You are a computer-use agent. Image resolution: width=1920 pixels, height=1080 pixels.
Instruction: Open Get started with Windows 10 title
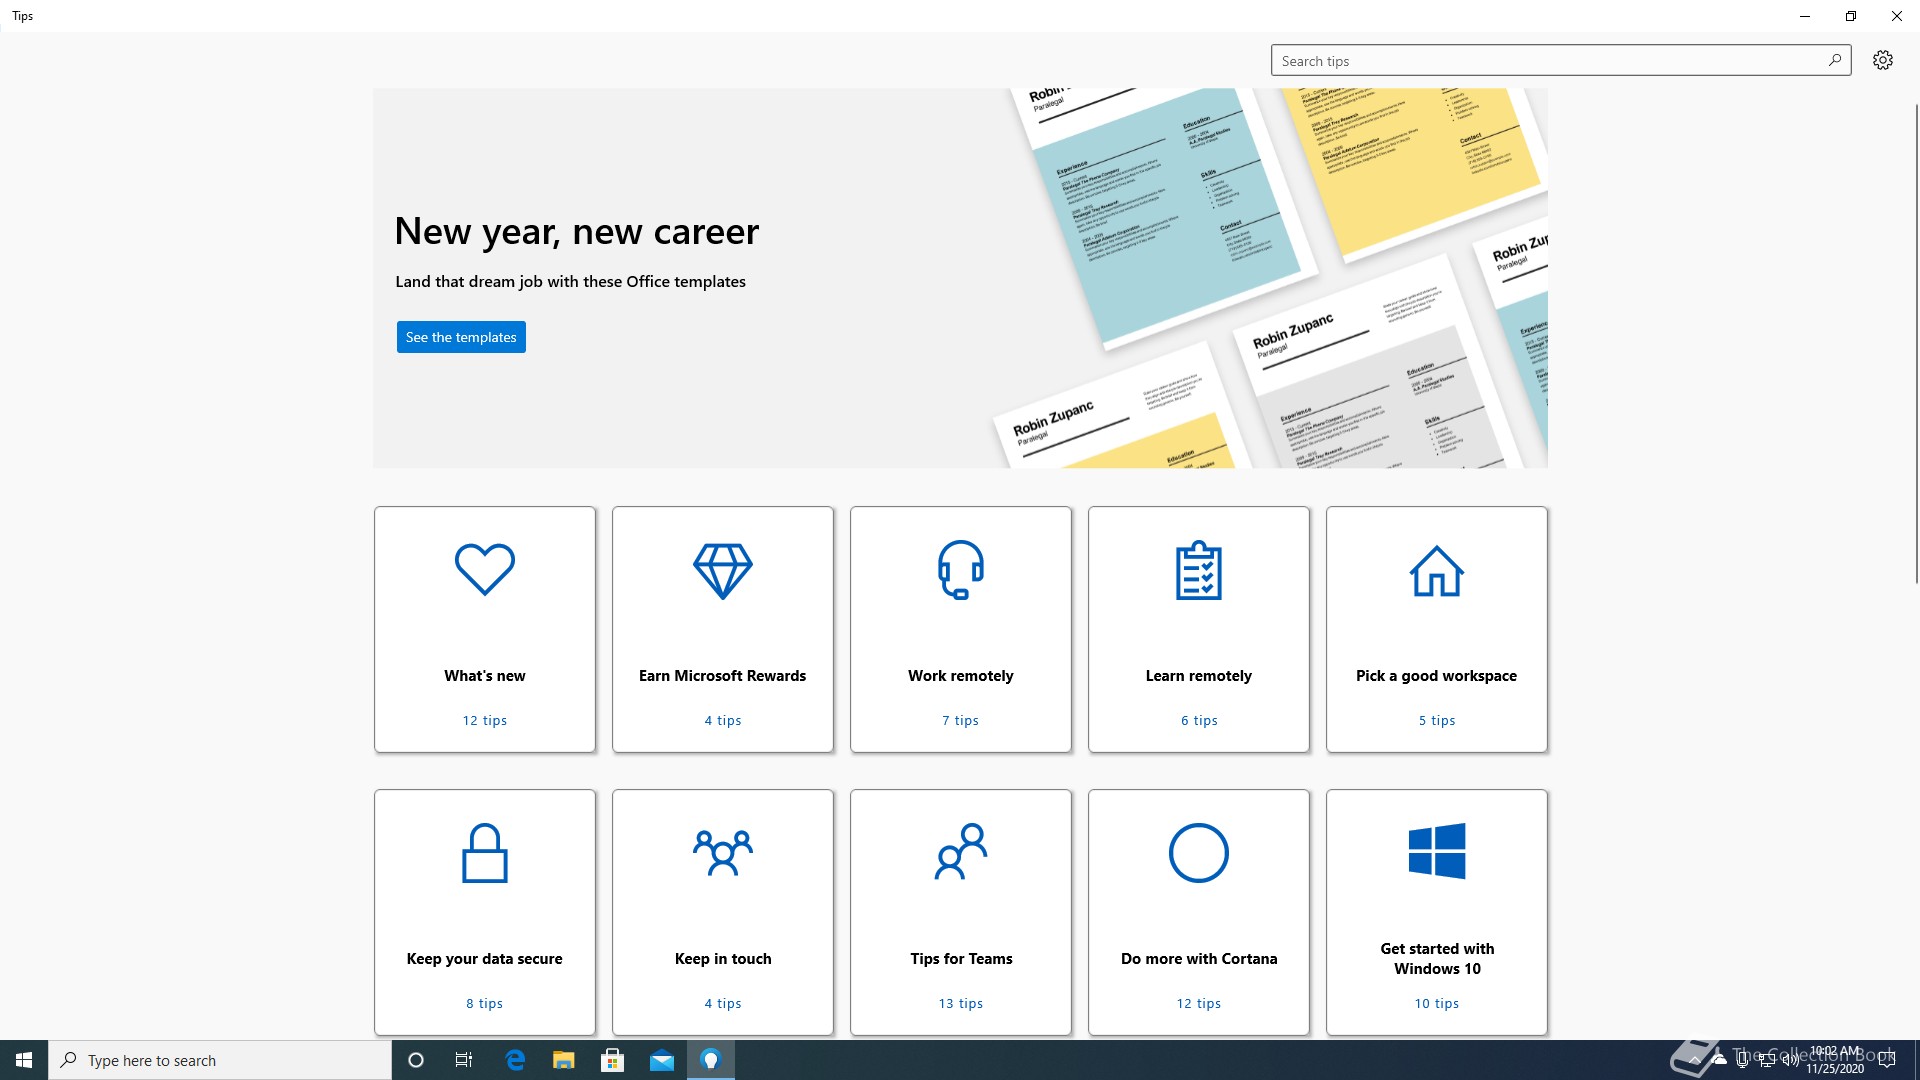1437,958
